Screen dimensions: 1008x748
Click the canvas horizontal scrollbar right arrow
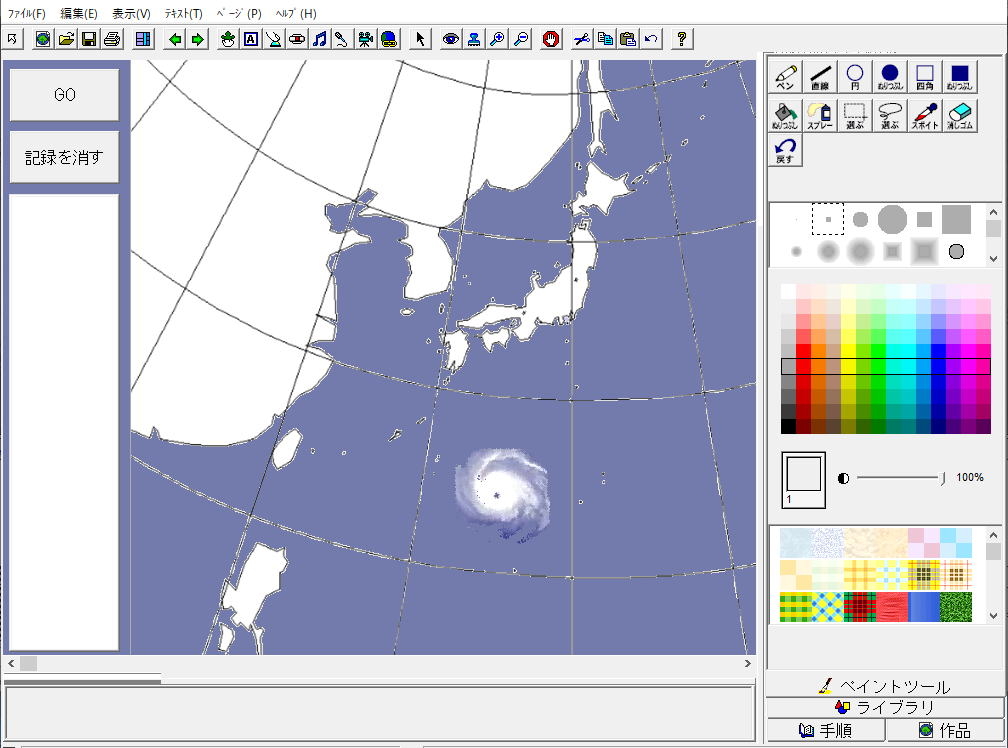coord(747,663)
